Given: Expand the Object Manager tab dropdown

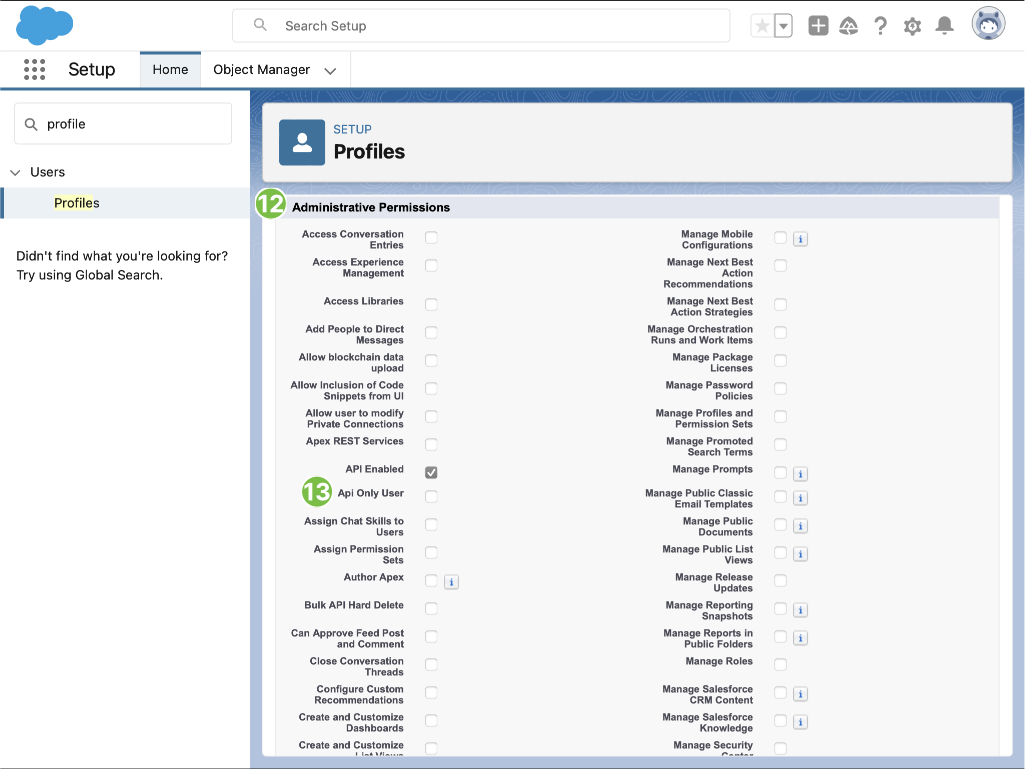Looking at the screenshot, I should click(x=330, y=71).
